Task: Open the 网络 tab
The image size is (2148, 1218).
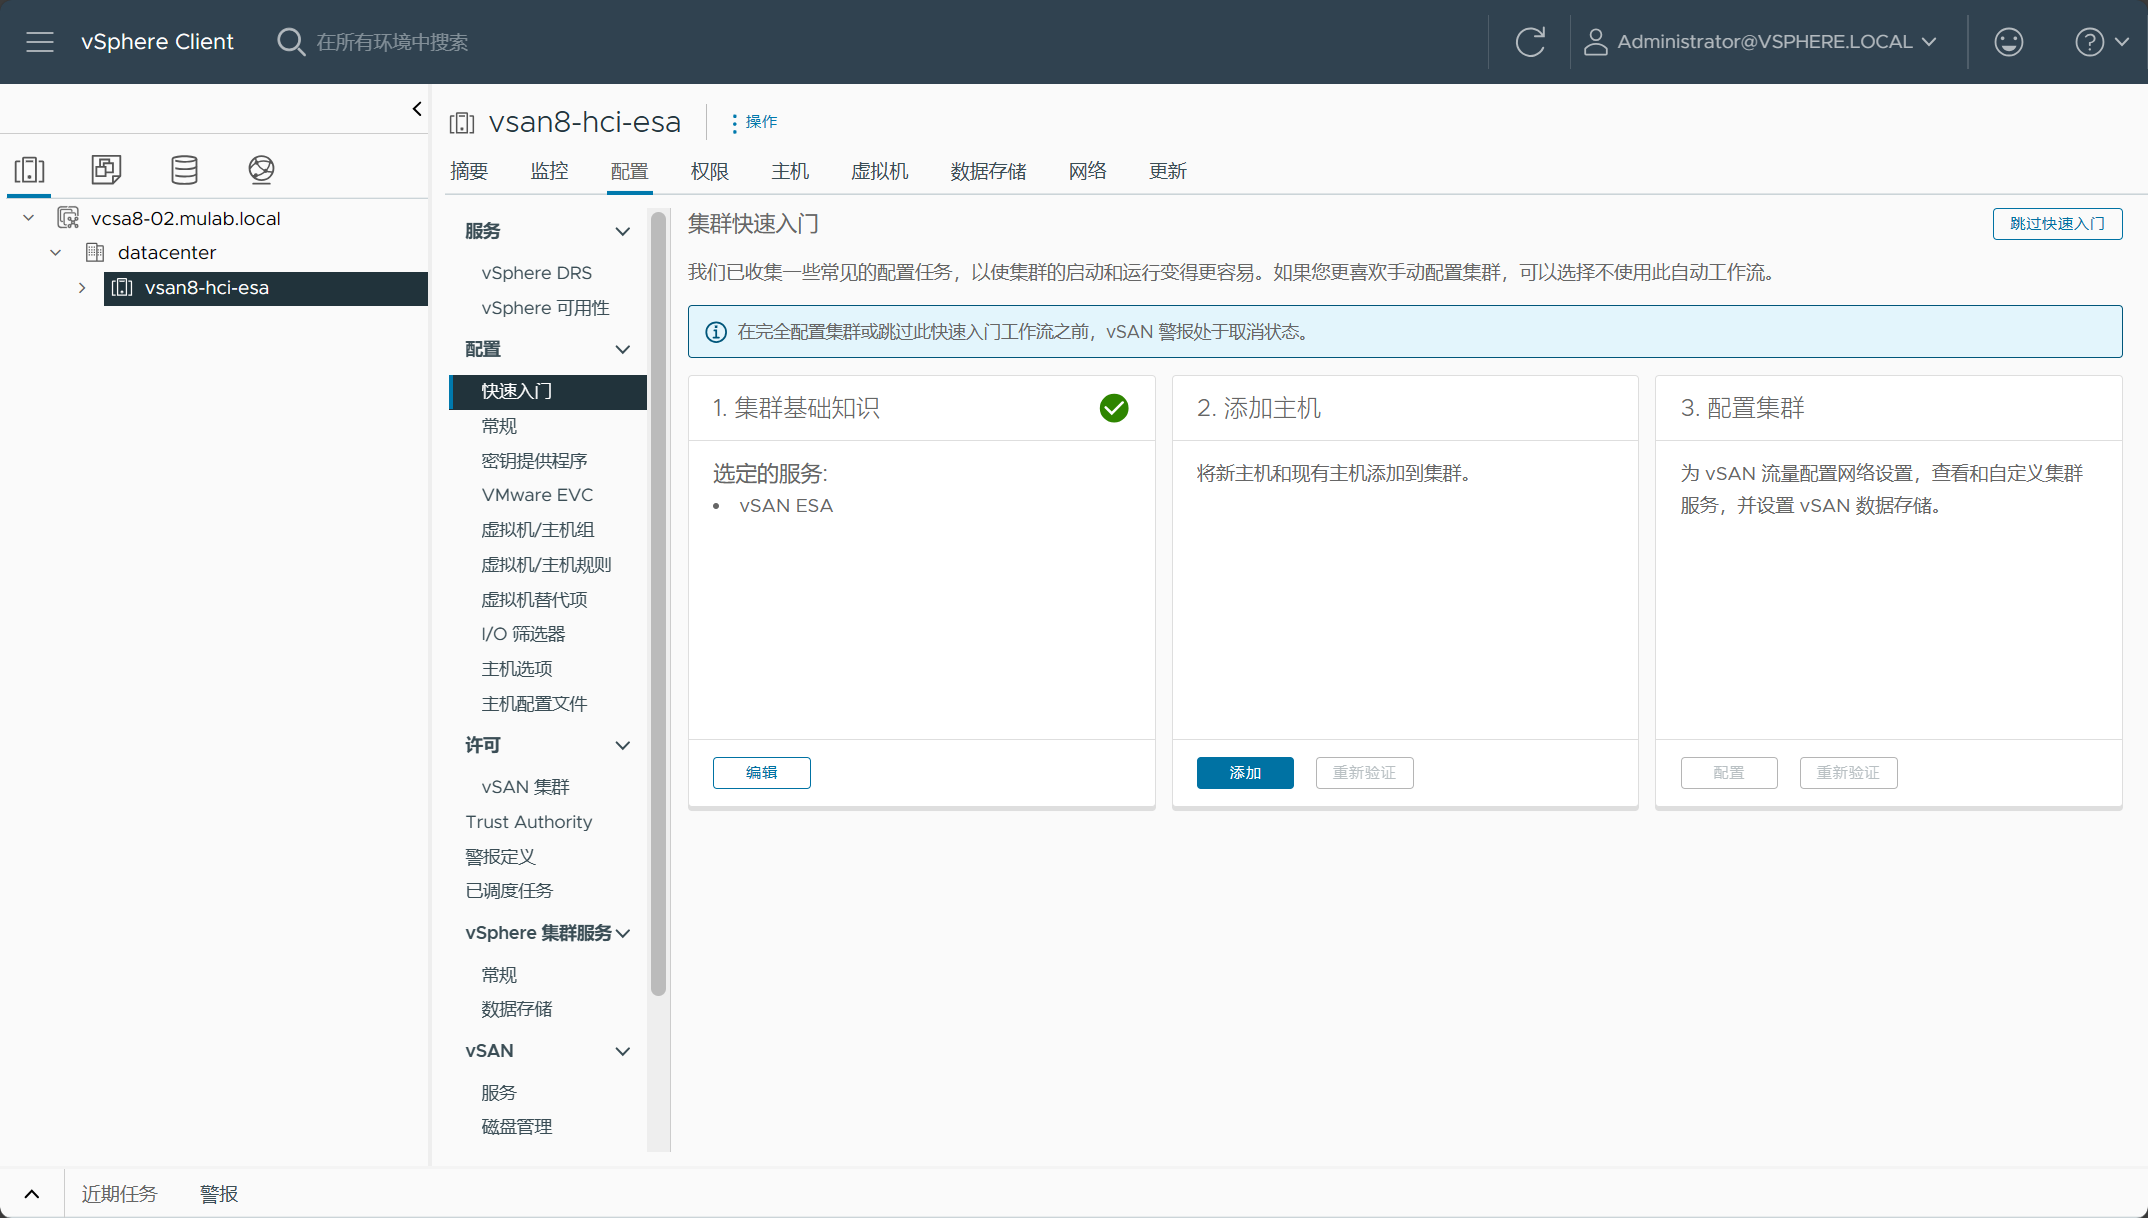Action: [1088, 171]
